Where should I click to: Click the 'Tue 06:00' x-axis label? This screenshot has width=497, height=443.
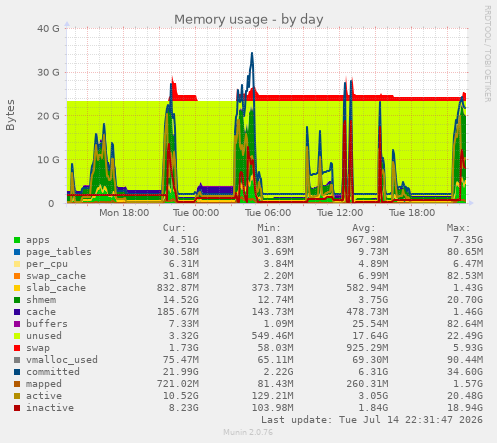pyautogui.click(x=268, y=213)
